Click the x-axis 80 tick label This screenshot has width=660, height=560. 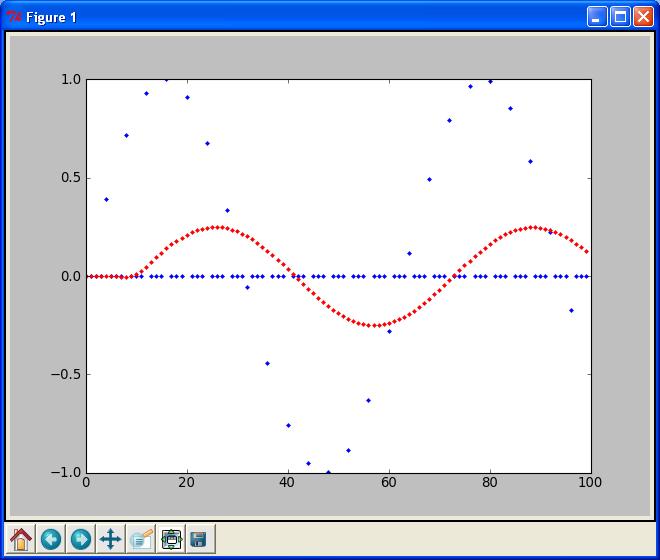tap(490, 483)
